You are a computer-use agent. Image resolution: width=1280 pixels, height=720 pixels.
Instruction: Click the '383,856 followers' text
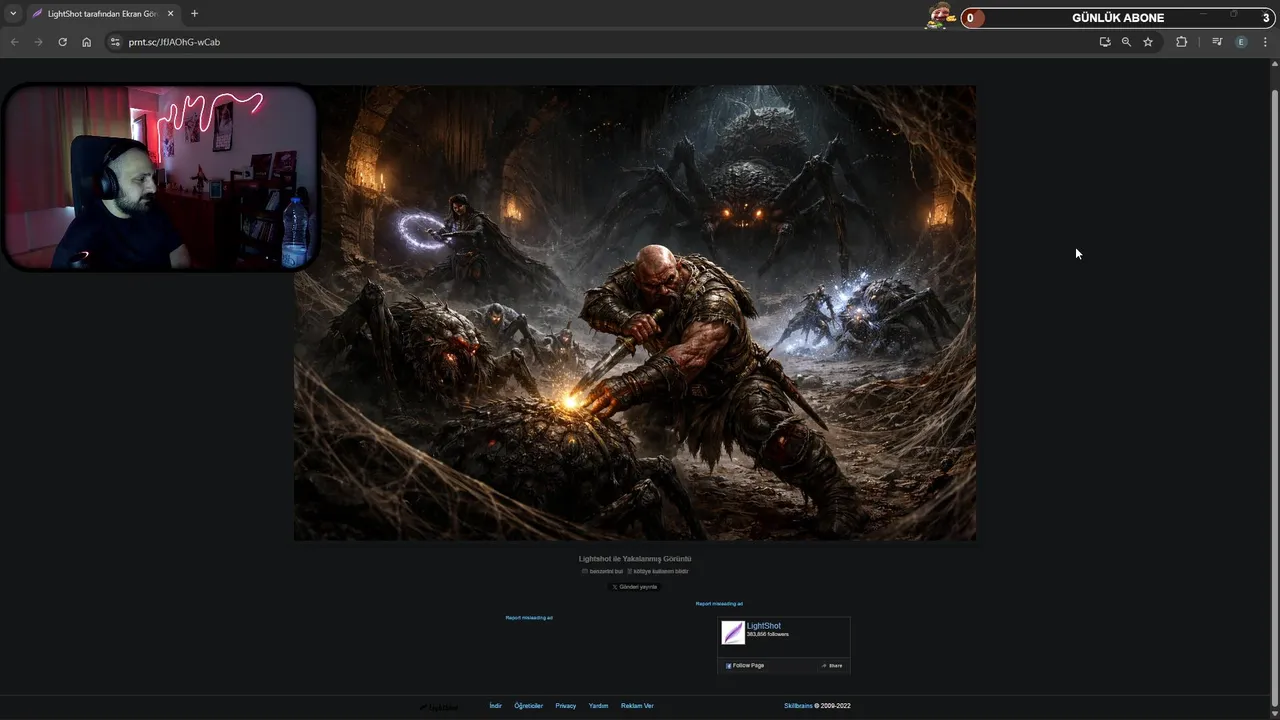(768, 634)
